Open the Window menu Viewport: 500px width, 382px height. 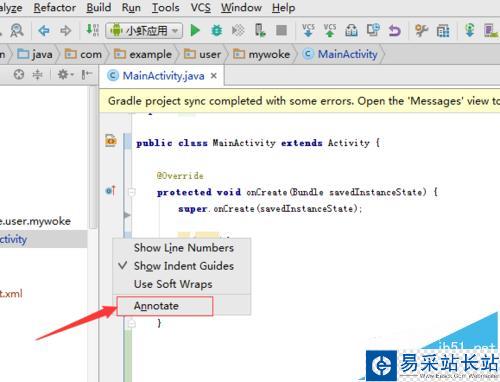click(x=241, y=7)
